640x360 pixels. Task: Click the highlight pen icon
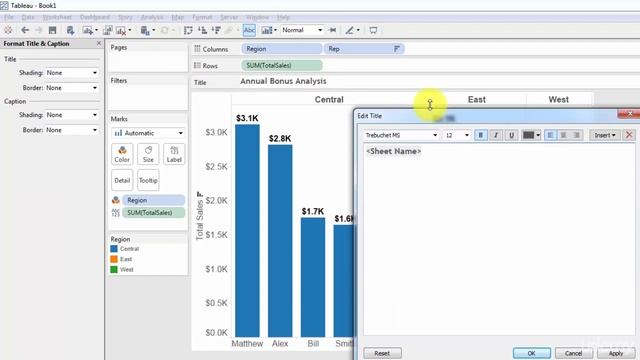tap(349, 30)
